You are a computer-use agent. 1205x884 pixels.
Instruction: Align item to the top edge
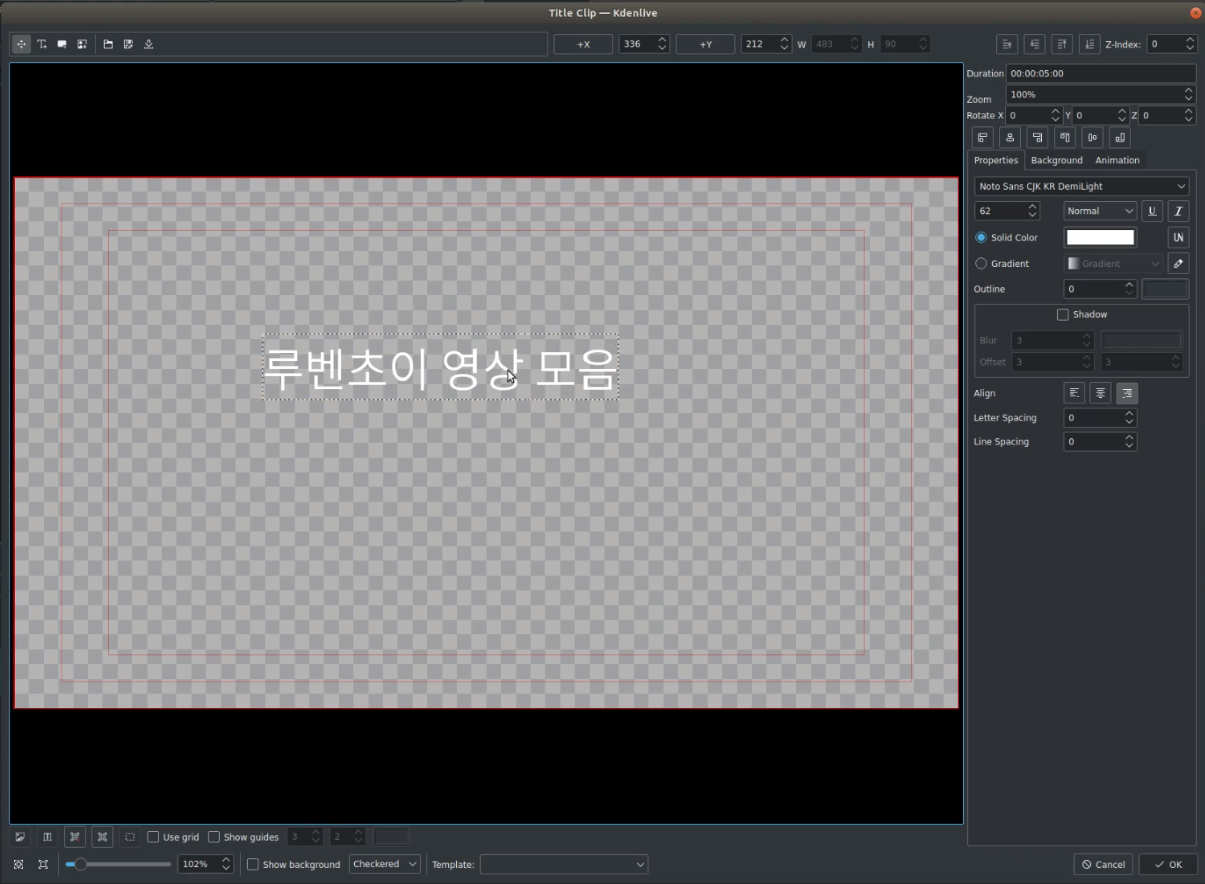coord(1065,137)
